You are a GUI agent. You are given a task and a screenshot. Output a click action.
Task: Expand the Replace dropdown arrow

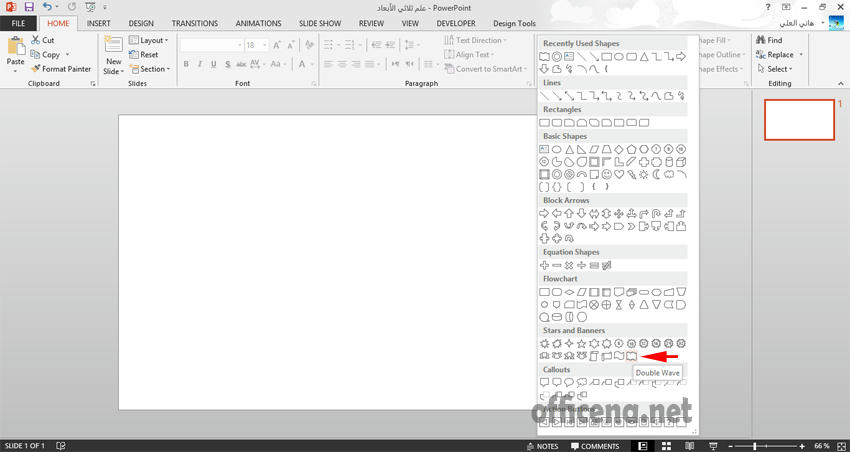(x=801, y=55)
